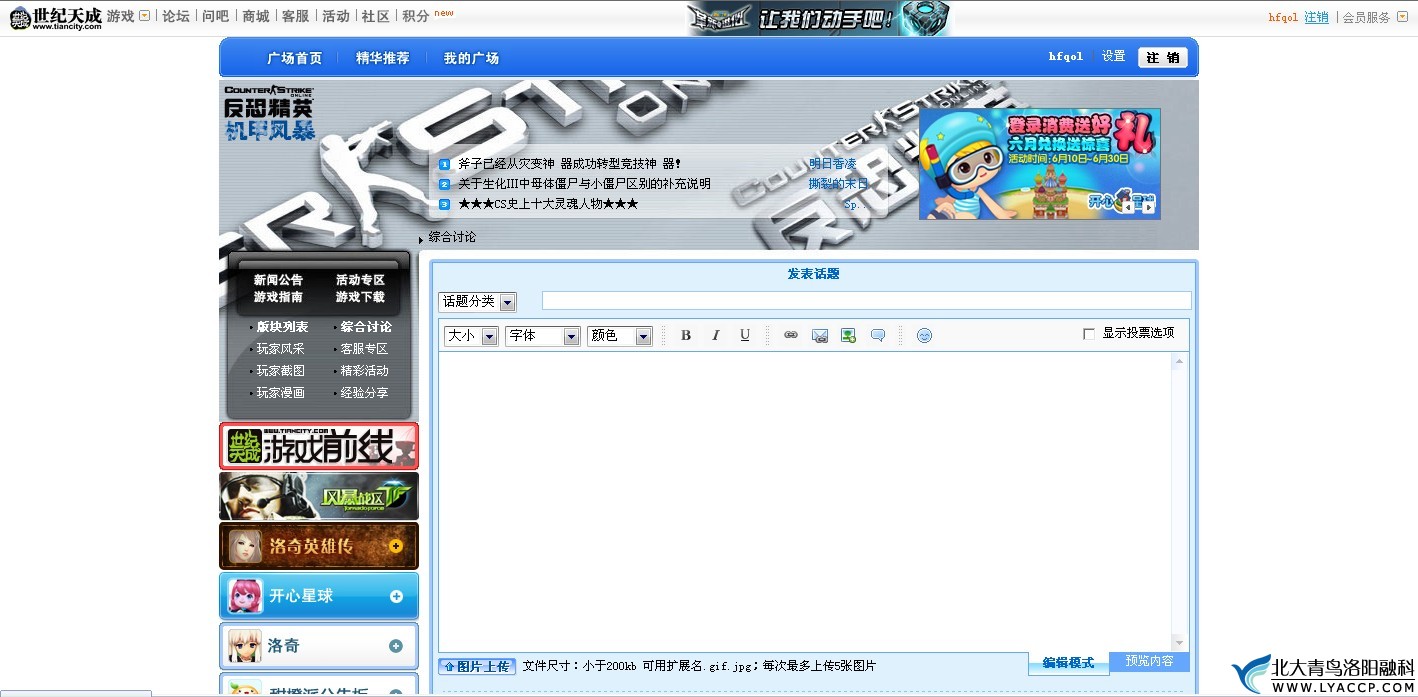
Task: Apply bold formatting with the B icon
Action: point(686,336)
